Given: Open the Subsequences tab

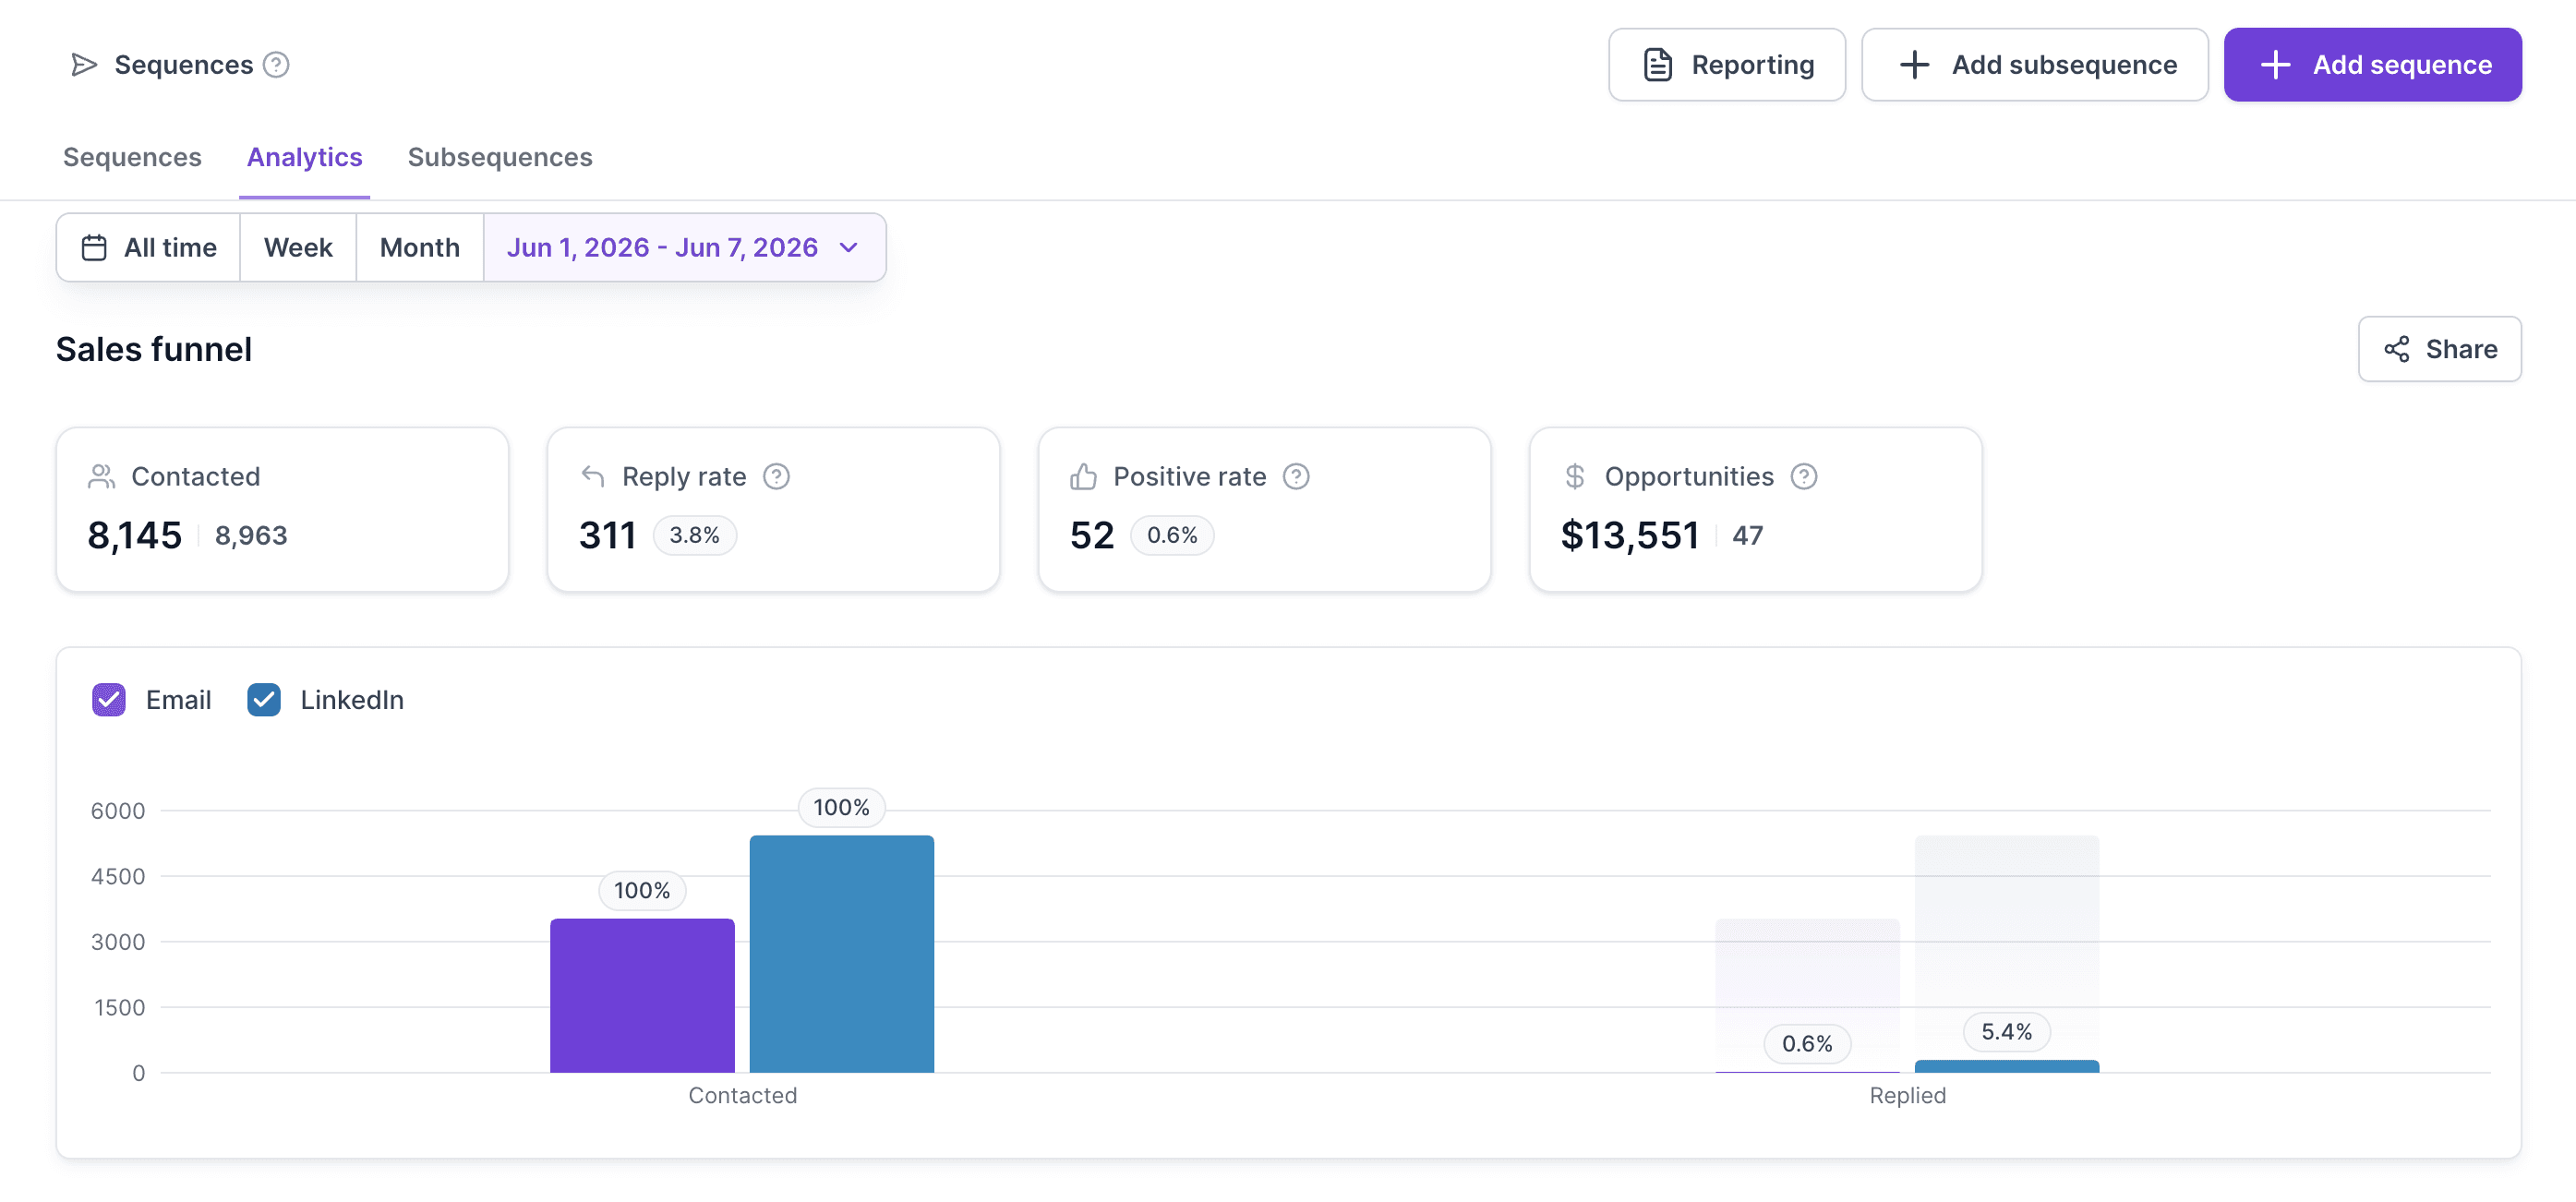Looking at the screenshot, I should click(x=499, y=157).
